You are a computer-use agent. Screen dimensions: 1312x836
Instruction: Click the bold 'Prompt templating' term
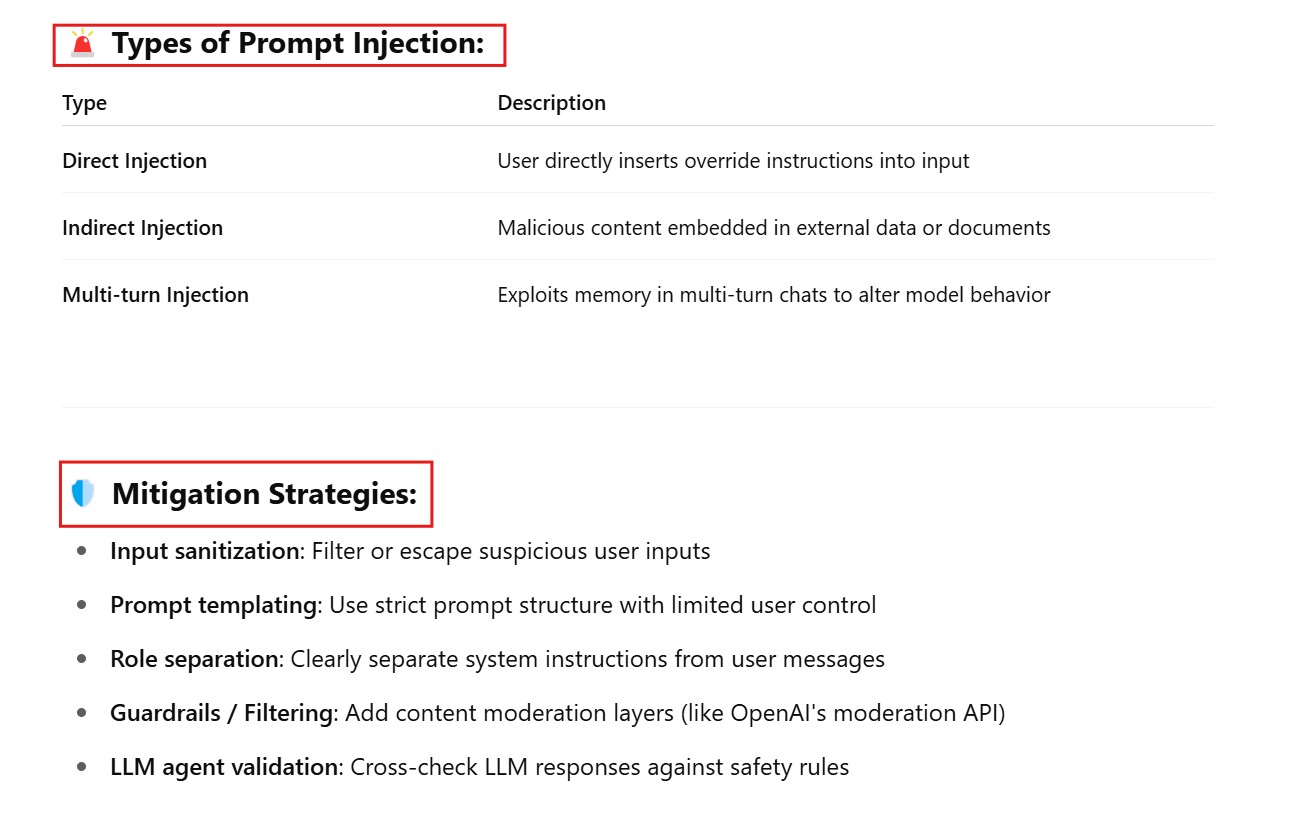tap(212, 605)
